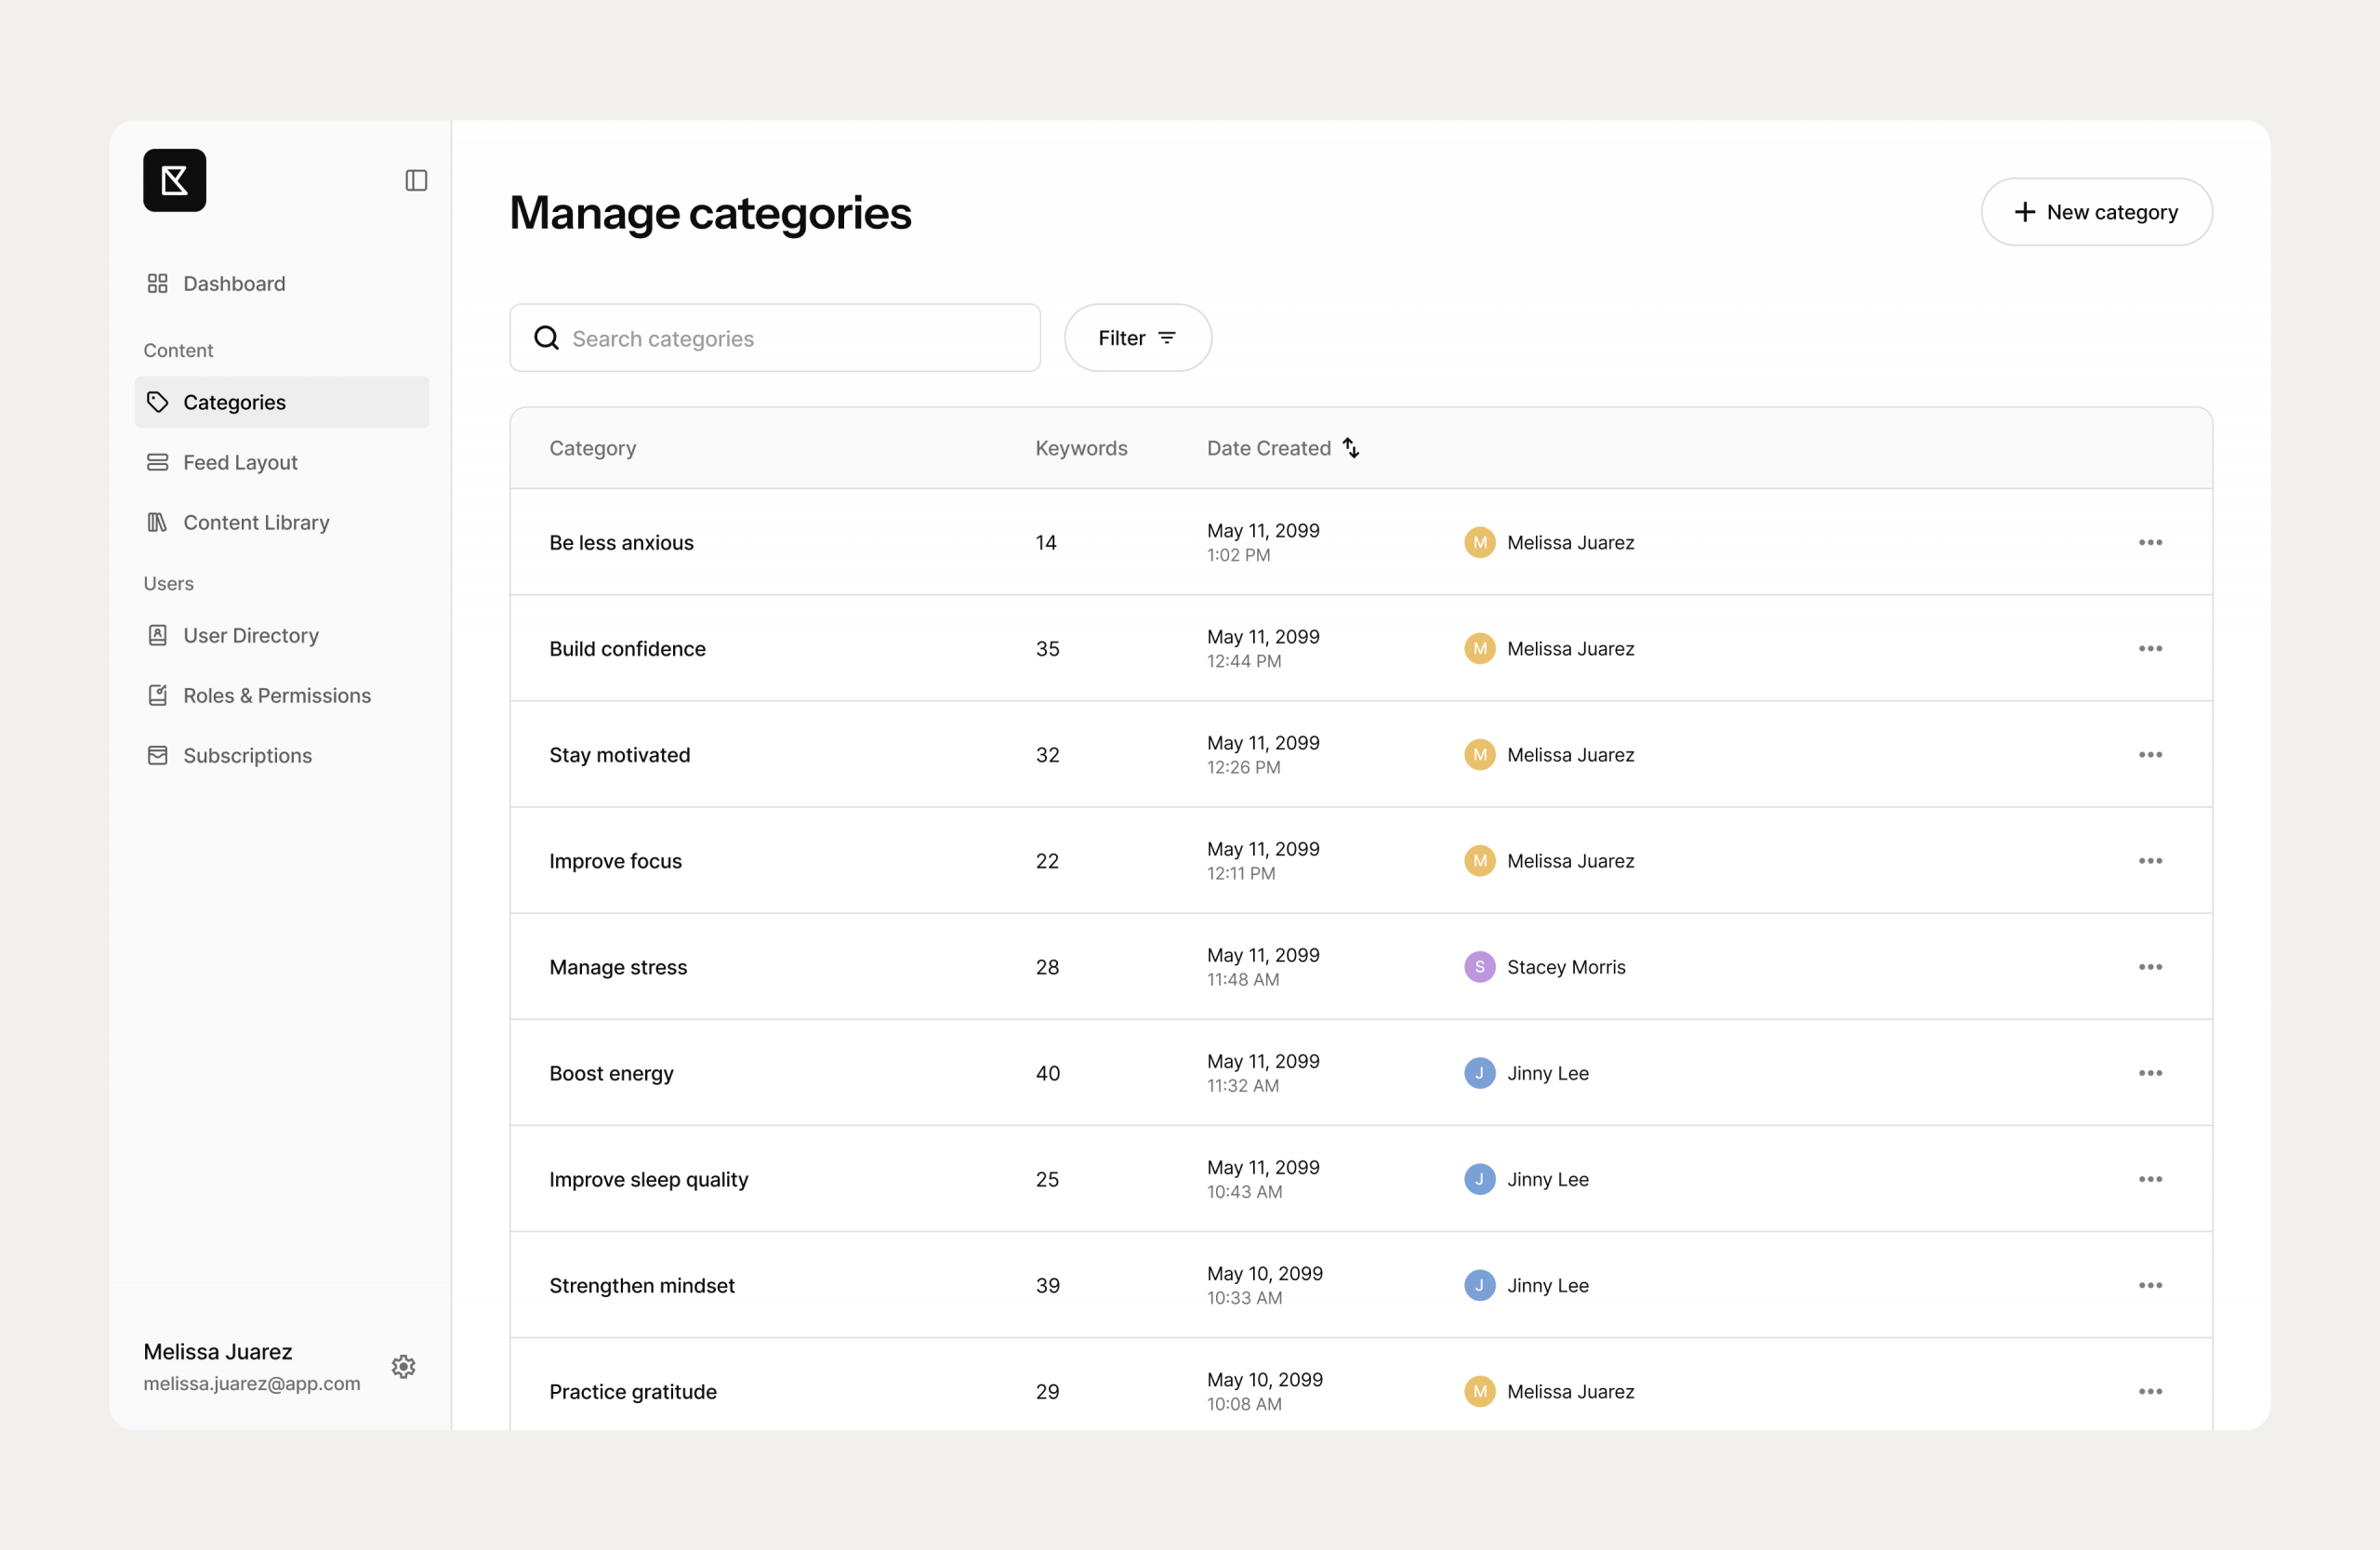The height and width of the screenshot is (1550, 2380).
Task: Click the New category button
Action: coord(2096,212)
